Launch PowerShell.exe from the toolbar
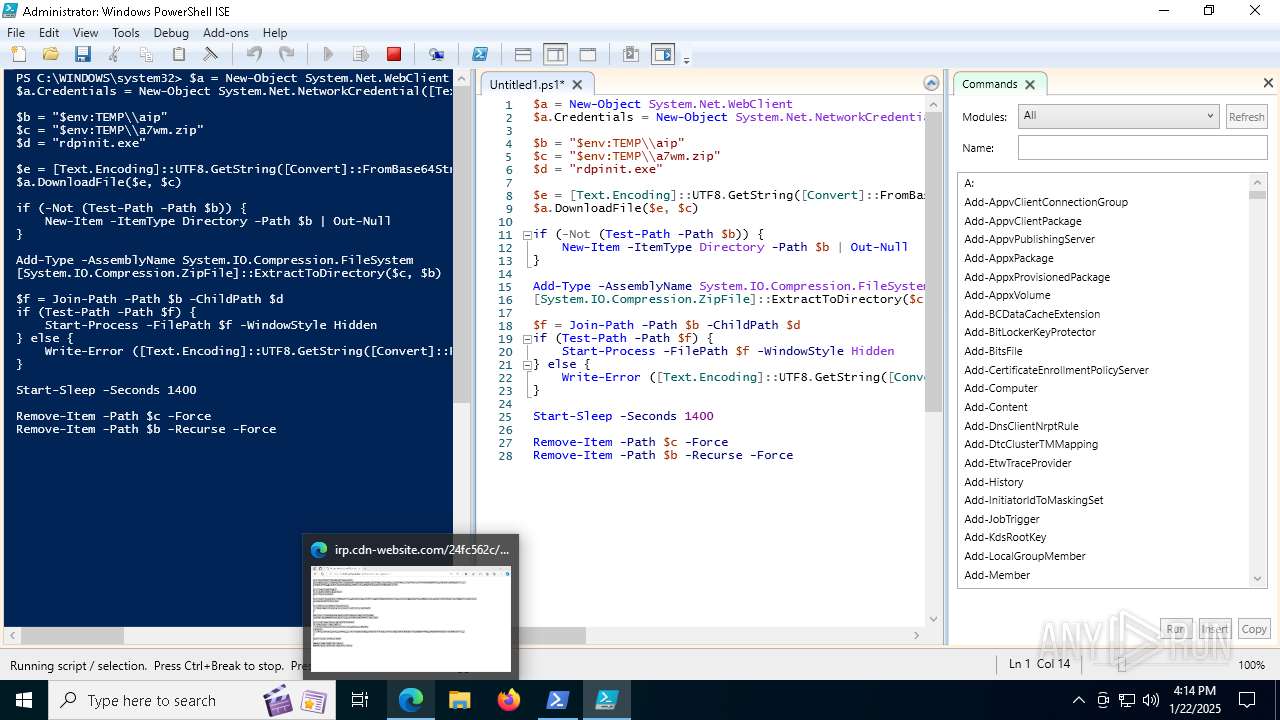The width and height of the screenshot is (1280, 720). pos(480,54)
